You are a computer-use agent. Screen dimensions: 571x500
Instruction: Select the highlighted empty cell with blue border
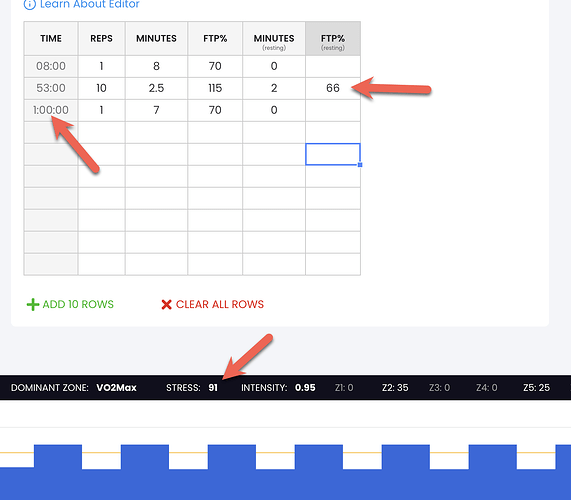pyautogui.click(x=333, y=154)
